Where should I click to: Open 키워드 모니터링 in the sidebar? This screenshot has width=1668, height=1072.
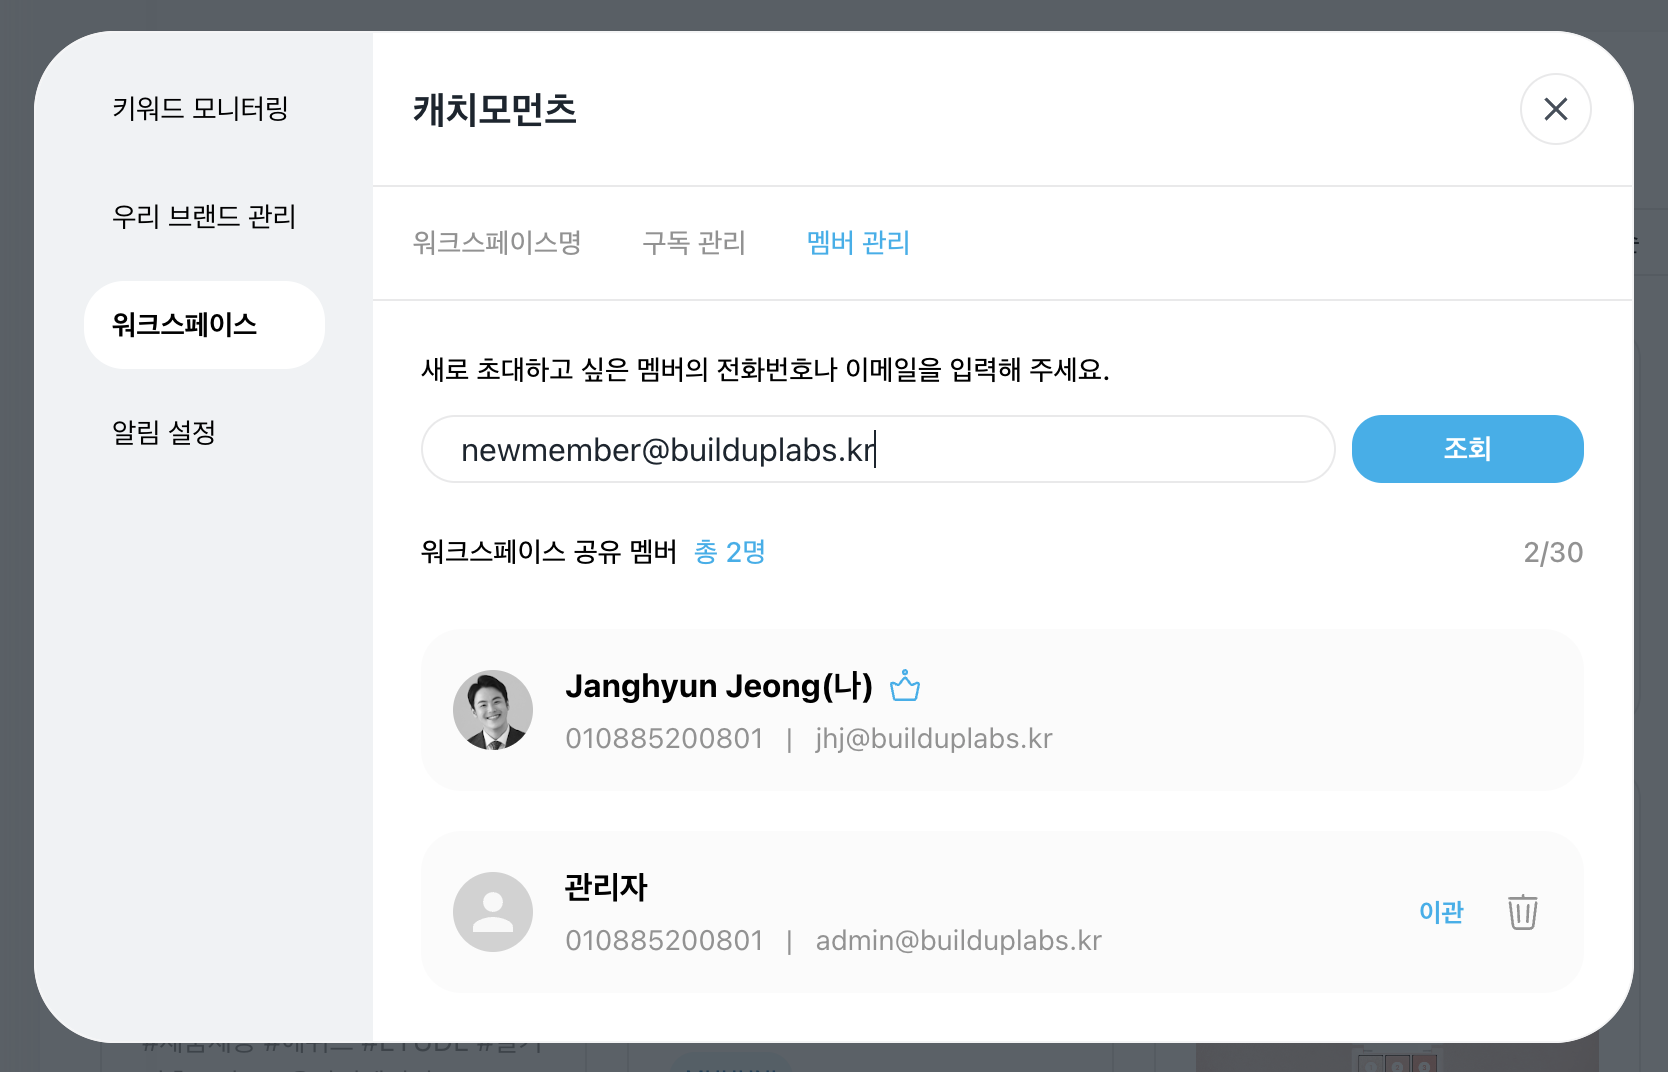200,108
